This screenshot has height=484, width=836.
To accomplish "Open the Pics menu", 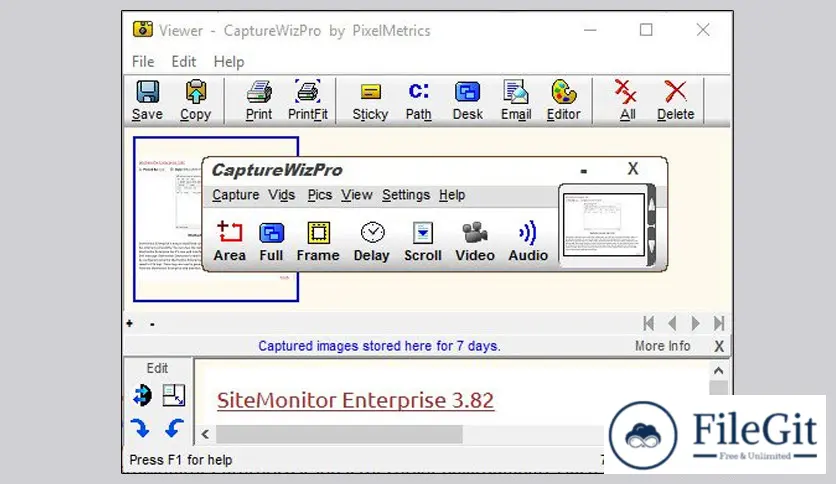I will [320, 195].
